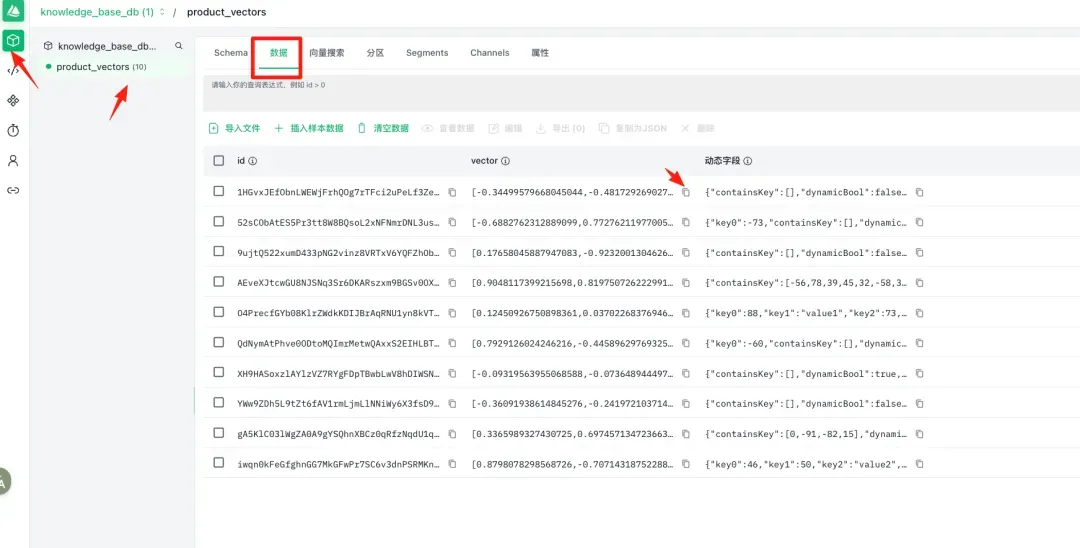Click the info icon next to vector header
The image size is (1080, 548).
point(505,161)
